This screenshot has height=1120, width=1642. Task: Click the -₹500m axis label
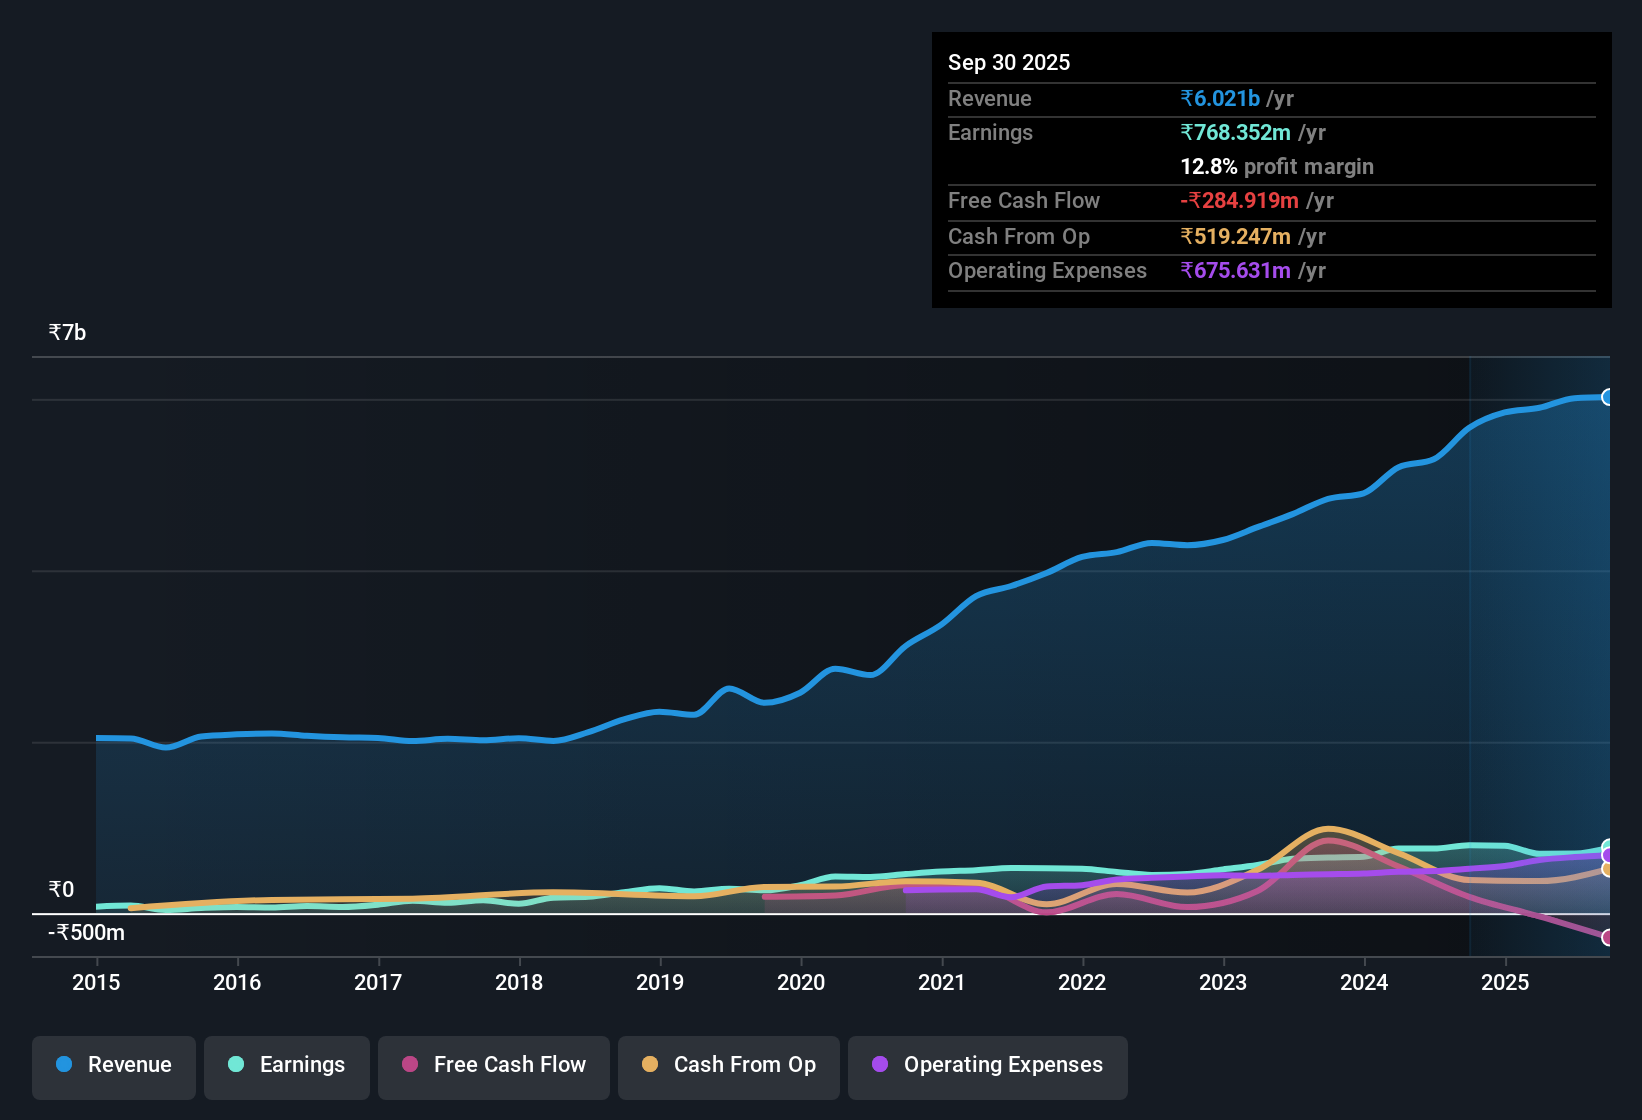click(x=84, y=932)
